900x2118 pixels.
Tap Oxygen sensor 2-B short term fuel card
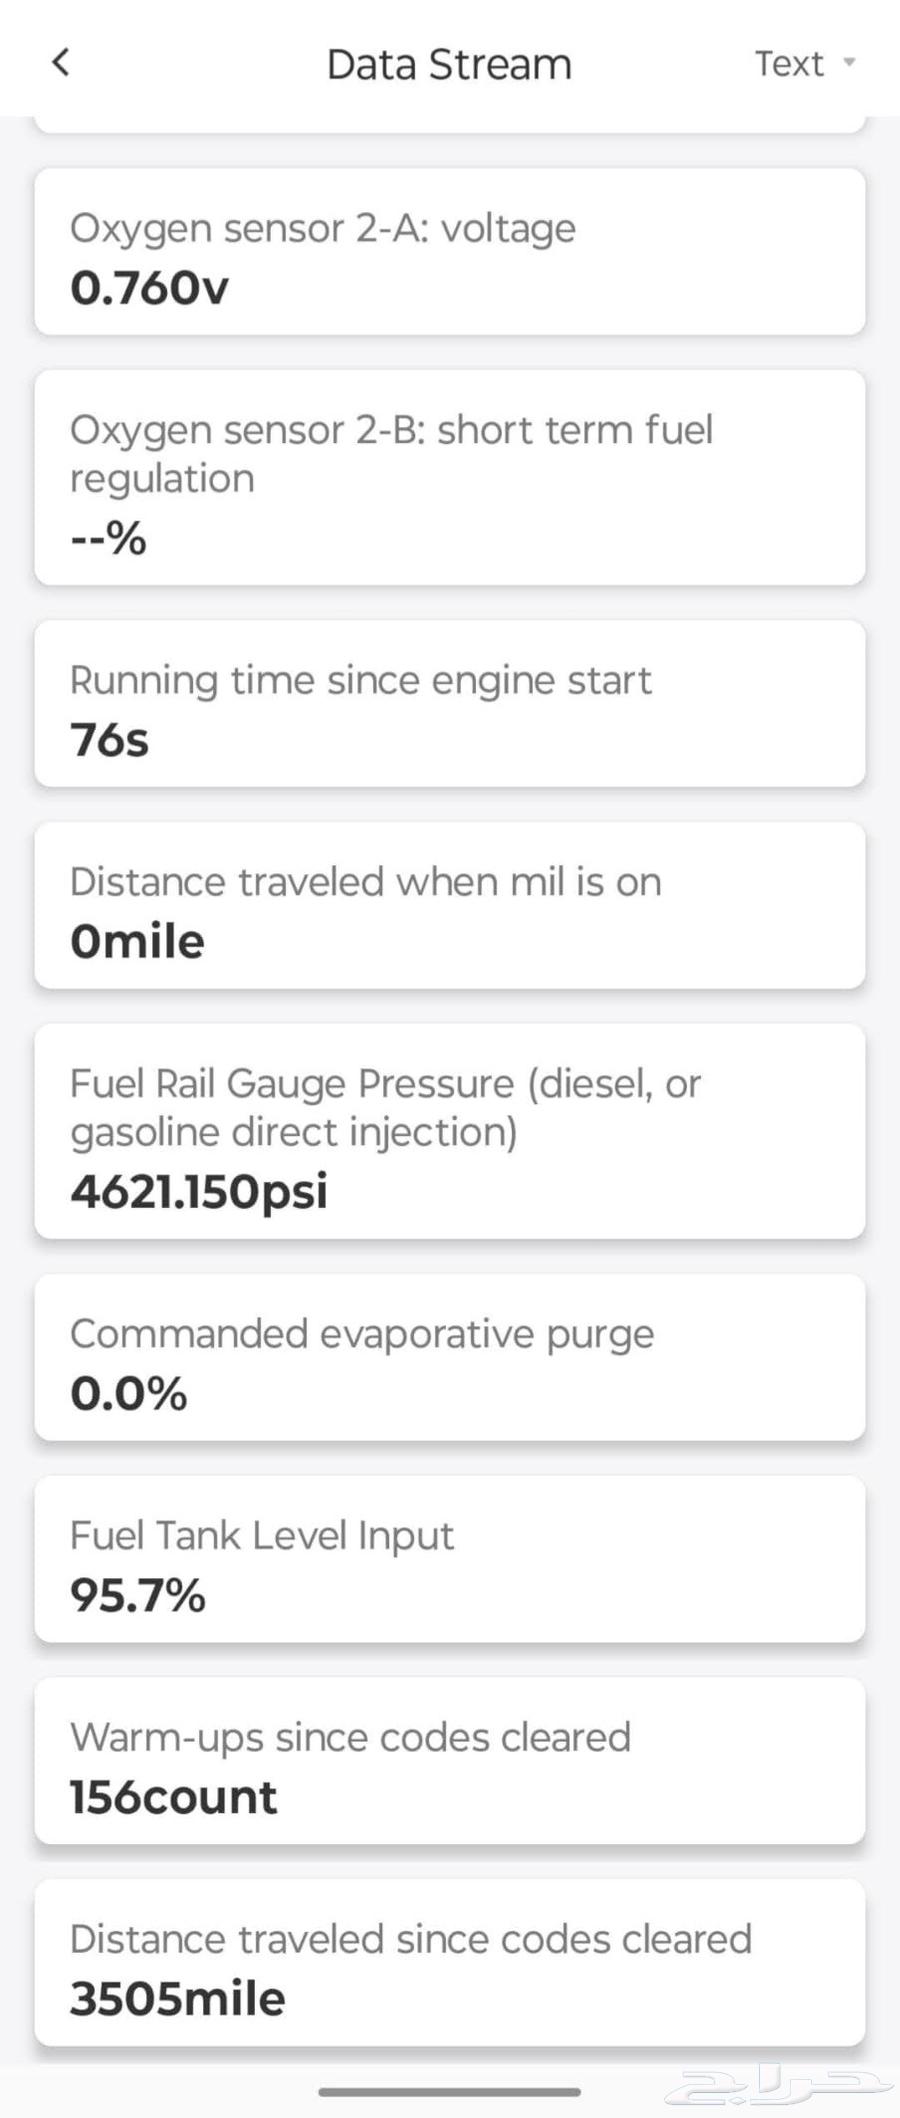(449, 478)
